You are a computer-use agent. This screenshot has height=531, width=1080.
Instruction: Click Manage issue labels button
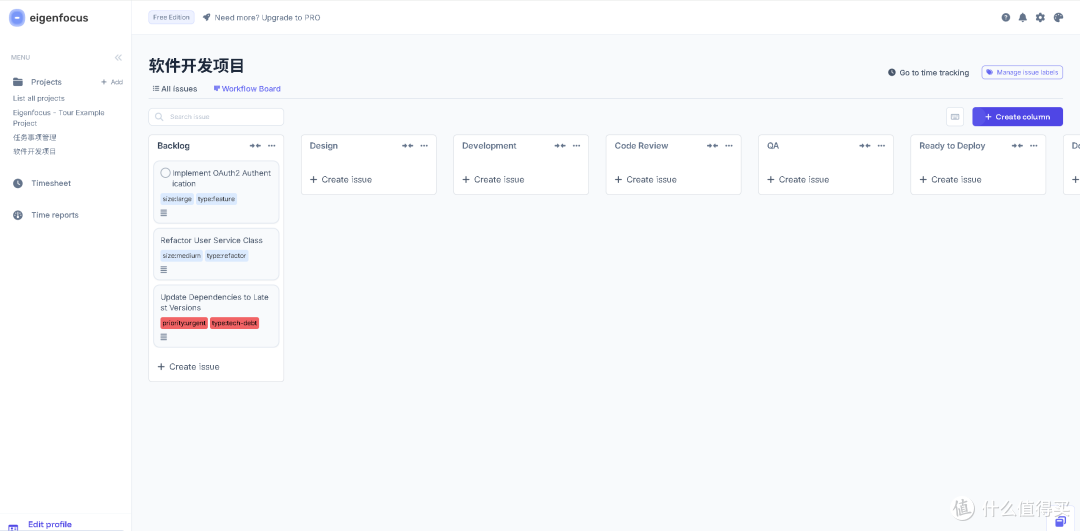point(1022,72)
